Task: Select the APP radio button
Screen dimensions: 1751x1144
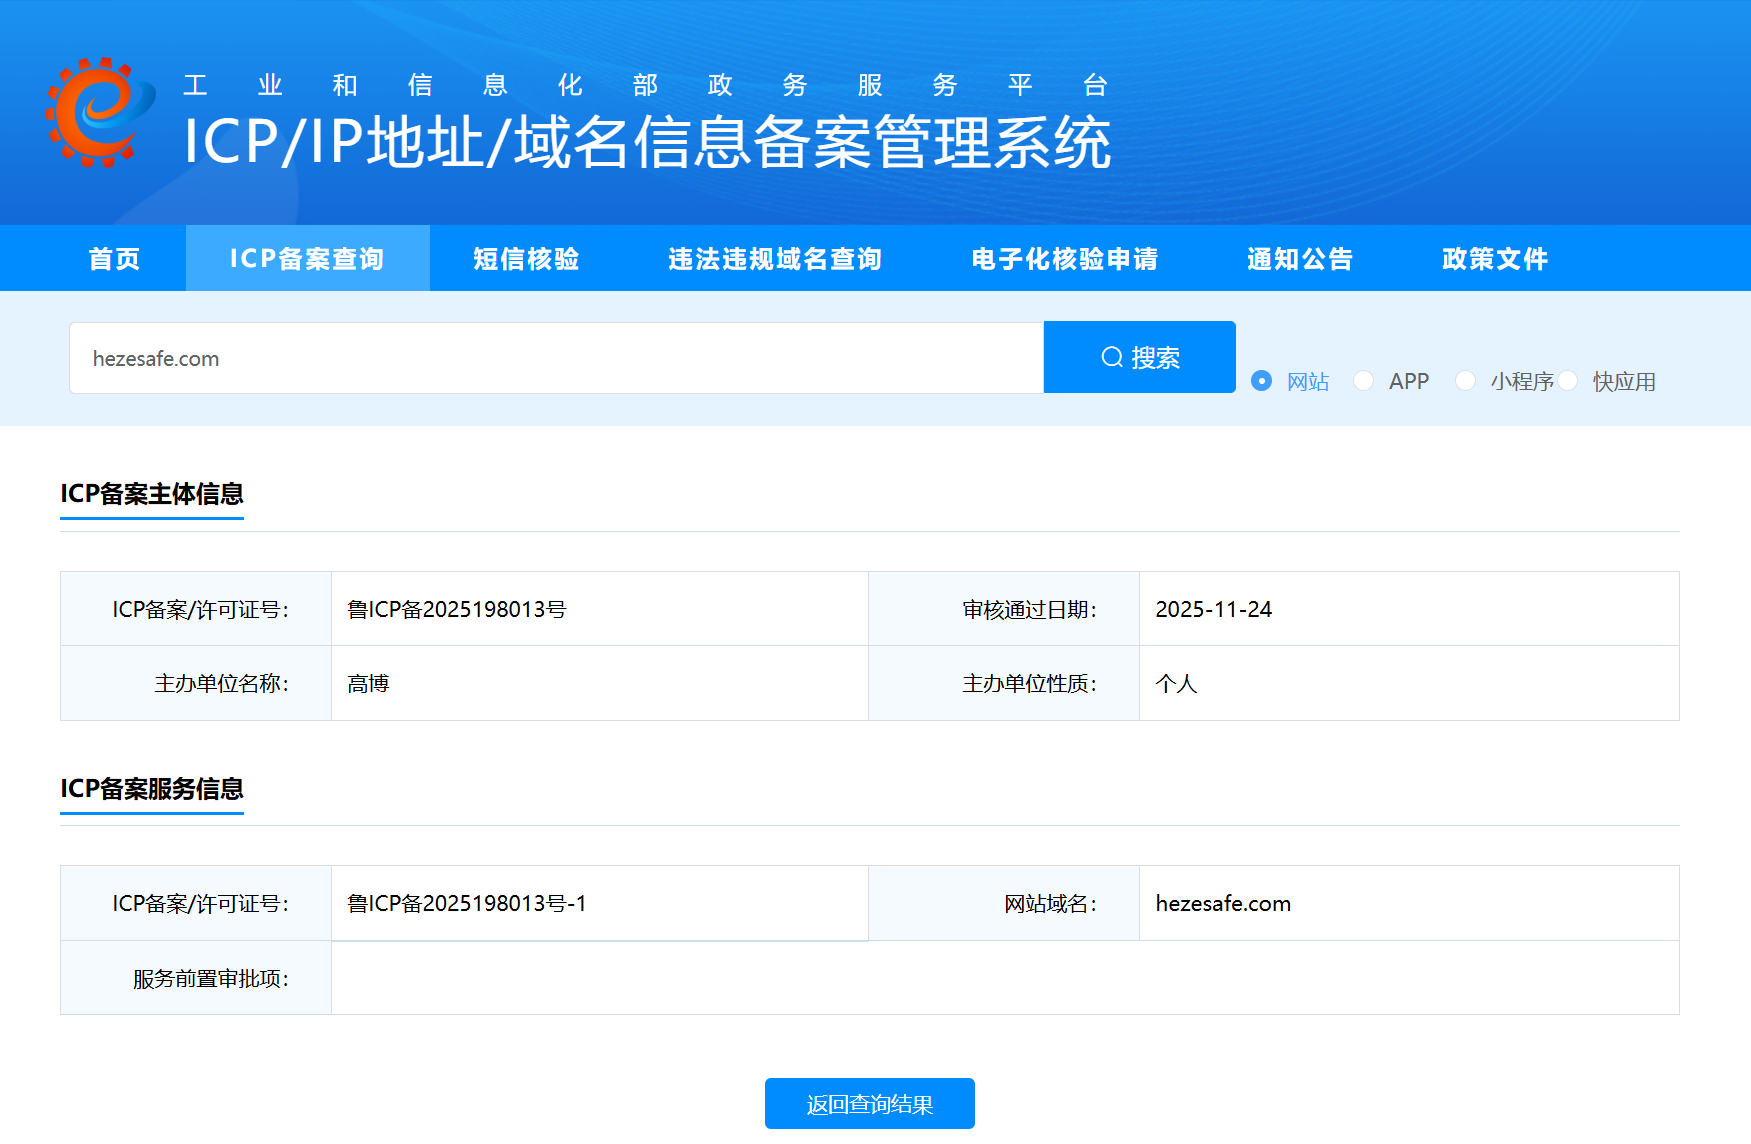Action: point(1363,381)
